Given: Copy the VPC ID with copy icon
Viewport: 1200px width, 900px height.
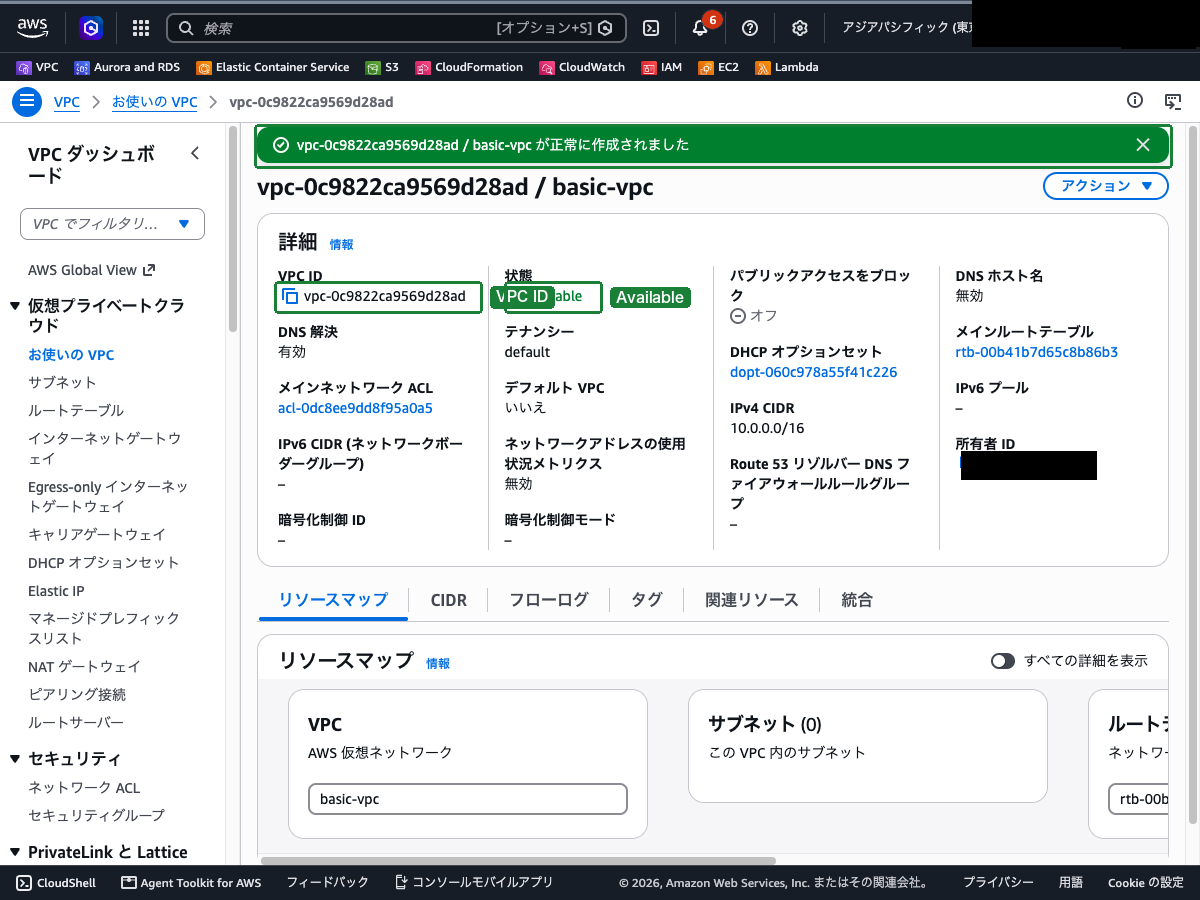Looking at the screenshot, I should (290, 297).
